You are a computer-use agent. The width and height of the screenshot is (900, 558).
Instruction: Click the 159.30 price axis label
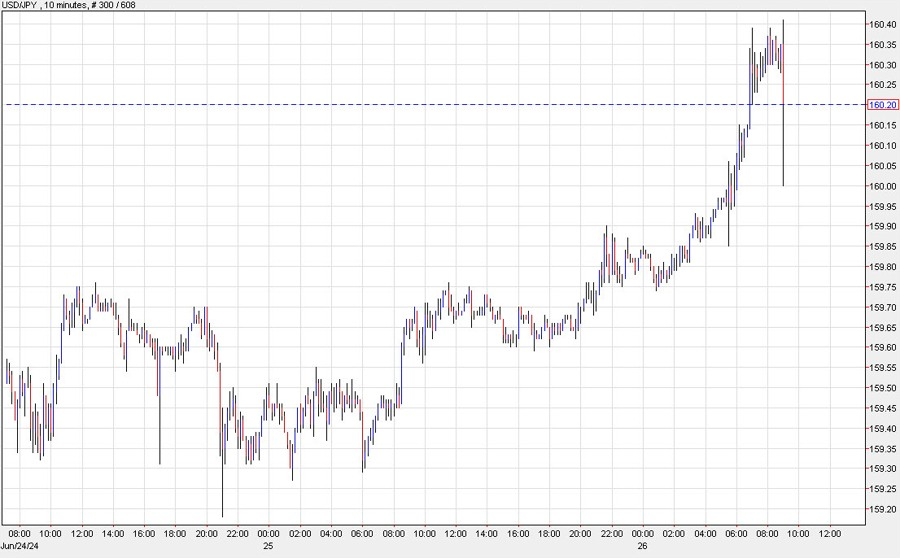pos(883,468)
